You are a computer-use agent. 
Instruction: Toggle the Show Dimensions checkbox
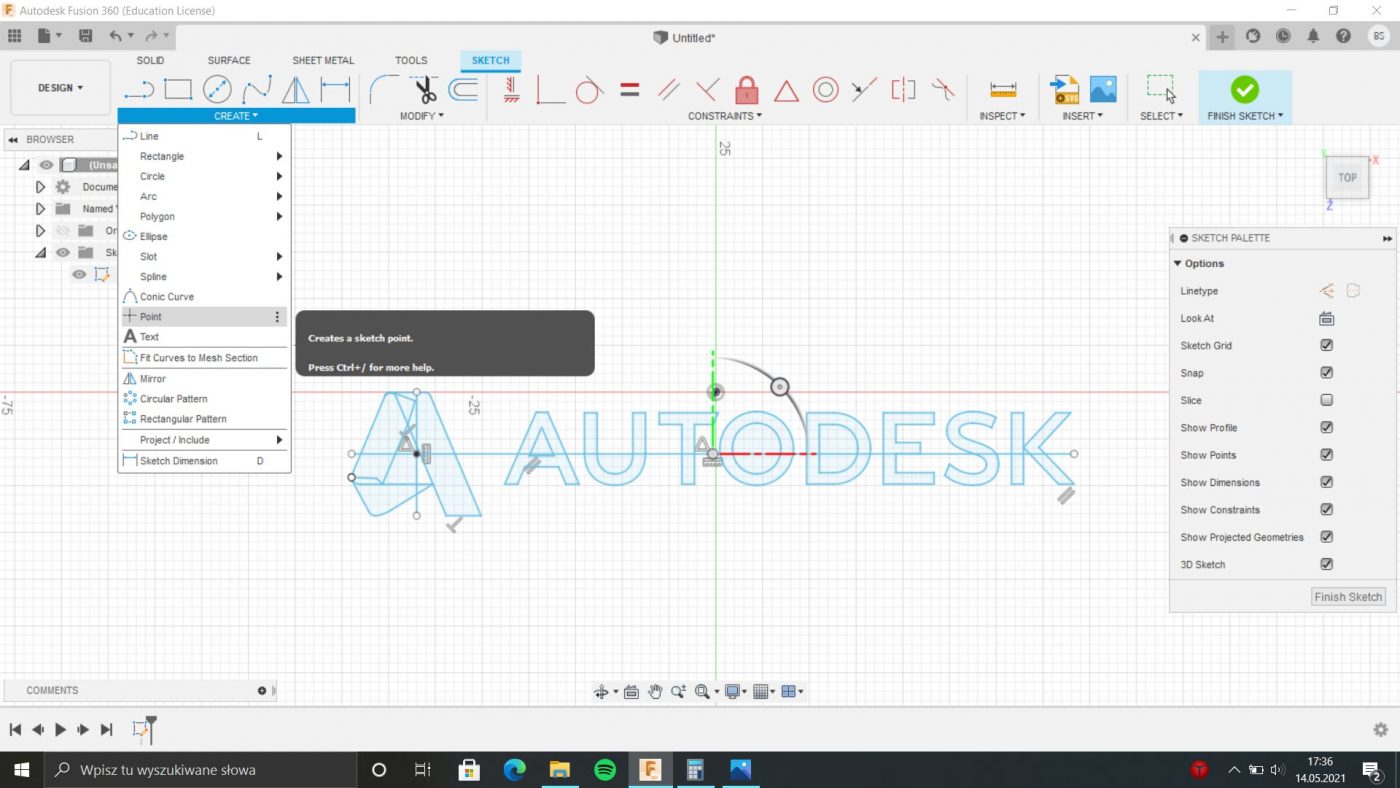click(1326, 482)
